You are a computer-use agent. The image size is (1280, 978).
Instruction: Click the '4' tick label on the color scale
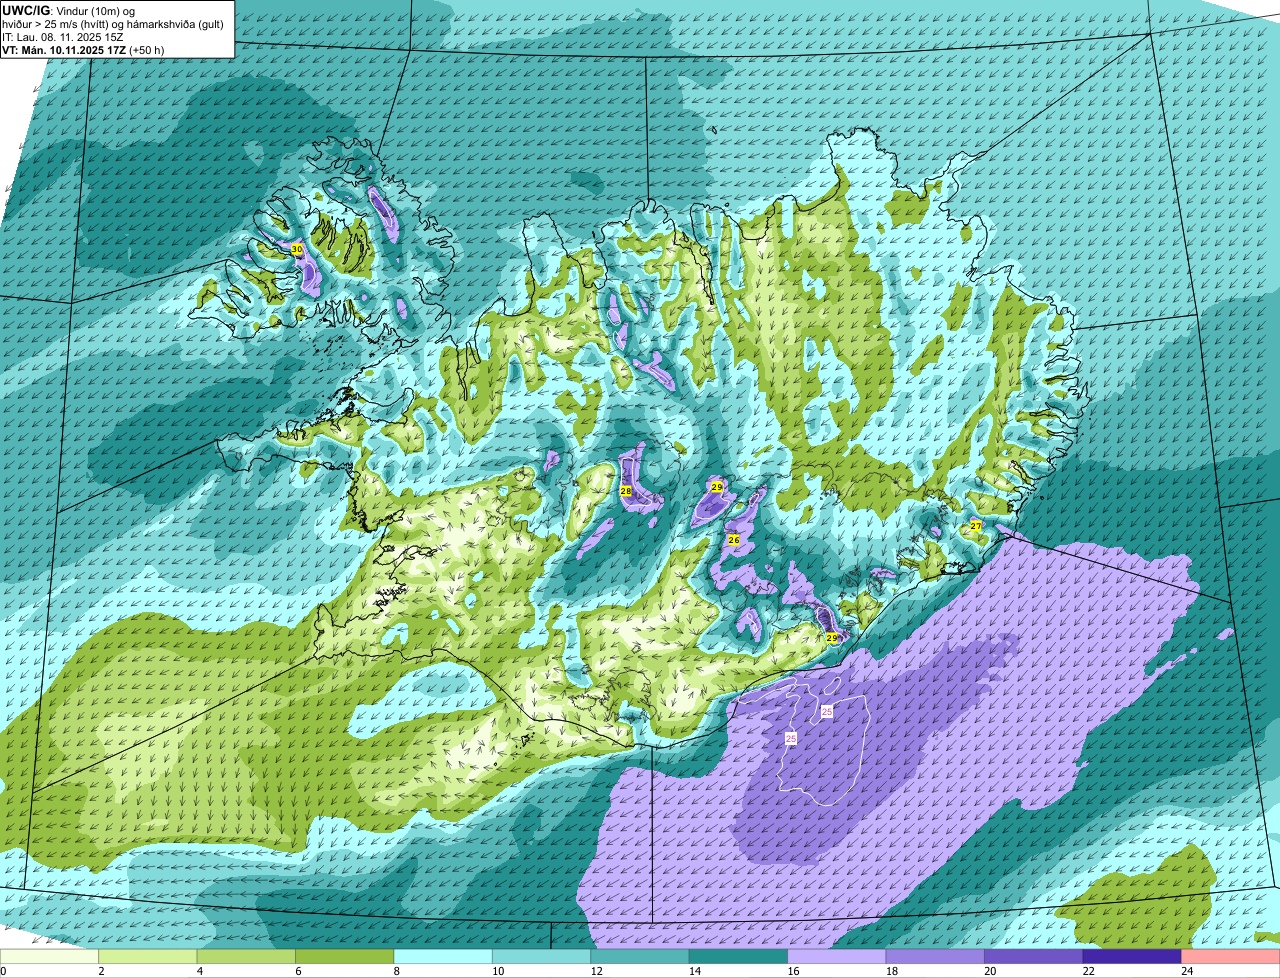click(198, 971)
